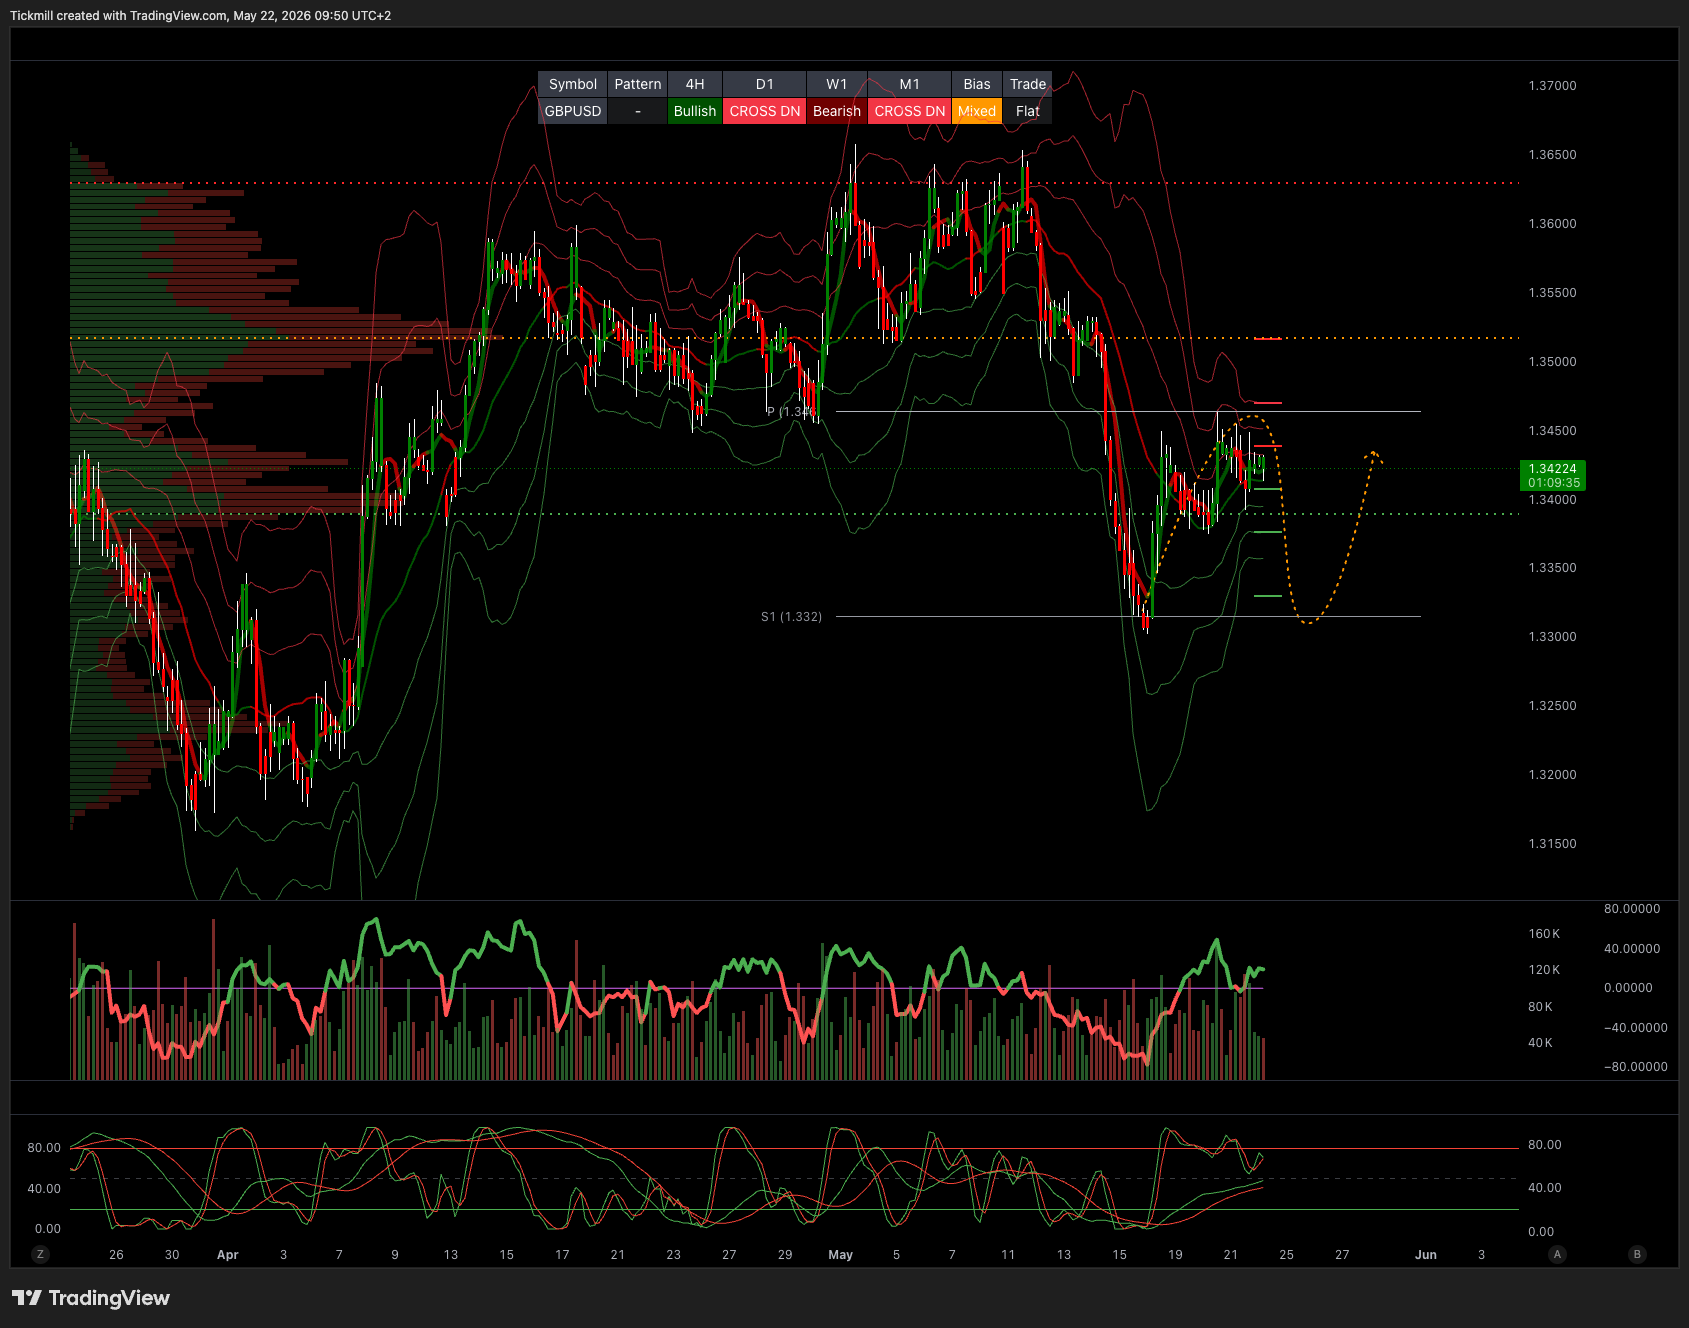Click the 30 date label on the time axis
This screenshot has height=1328, width=1689.
pos(172,1255)
